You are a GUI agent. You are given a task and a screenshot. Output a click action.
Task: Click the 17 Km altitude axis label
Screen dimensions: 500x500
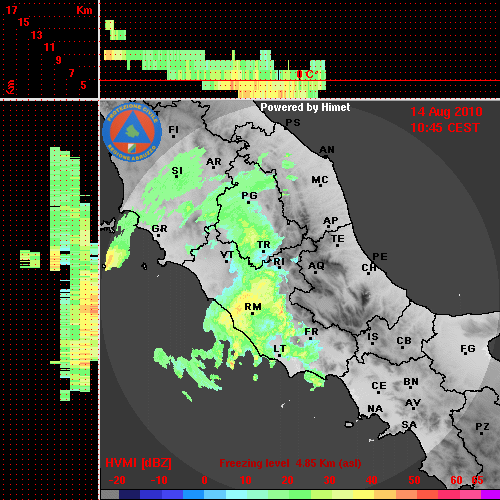[12, 10]
